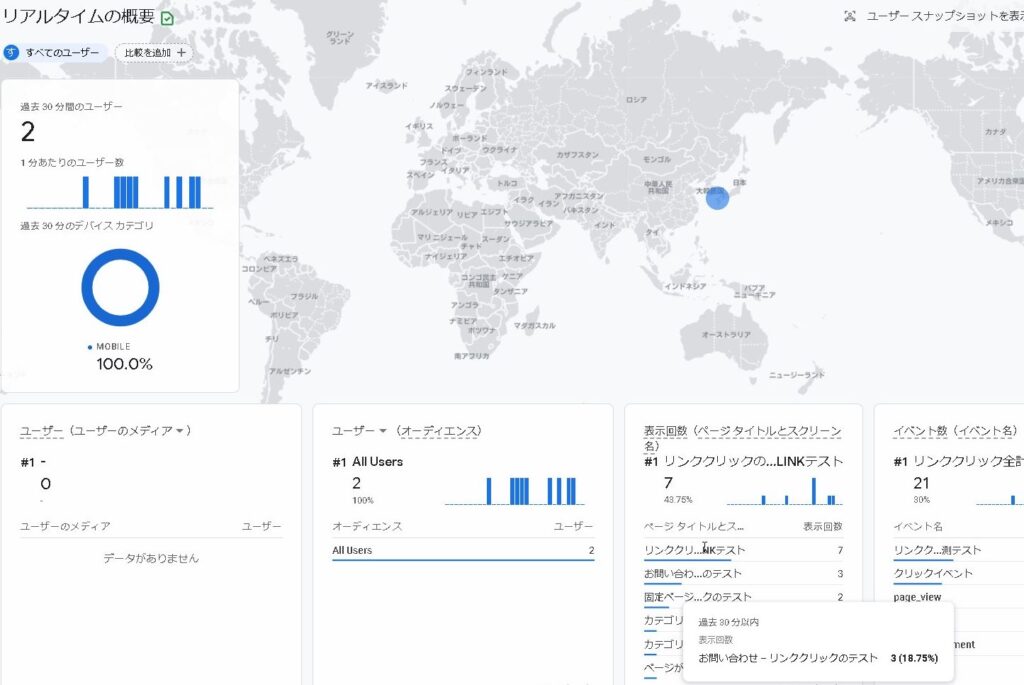Click the blue す badge icon

tap(11, 52)
